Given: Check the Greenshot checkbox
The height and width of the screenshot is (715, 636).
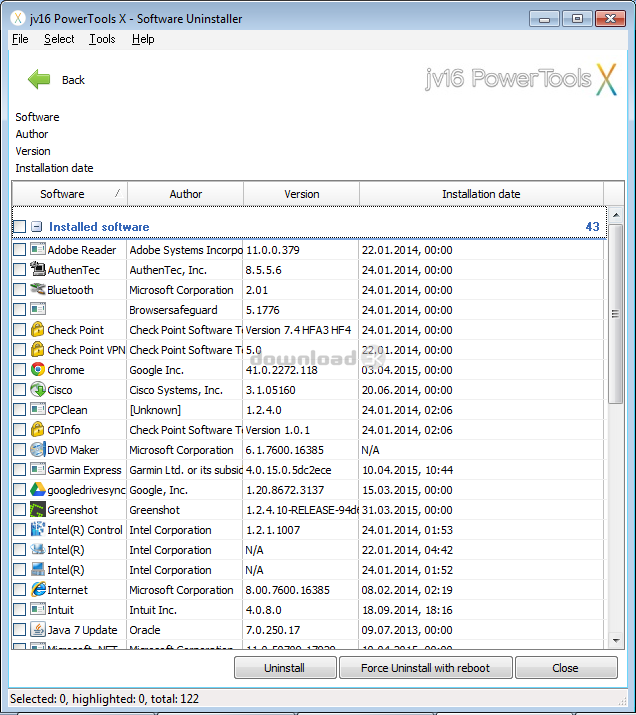Looking at the screenshot, I should click(x=20, y=510).
